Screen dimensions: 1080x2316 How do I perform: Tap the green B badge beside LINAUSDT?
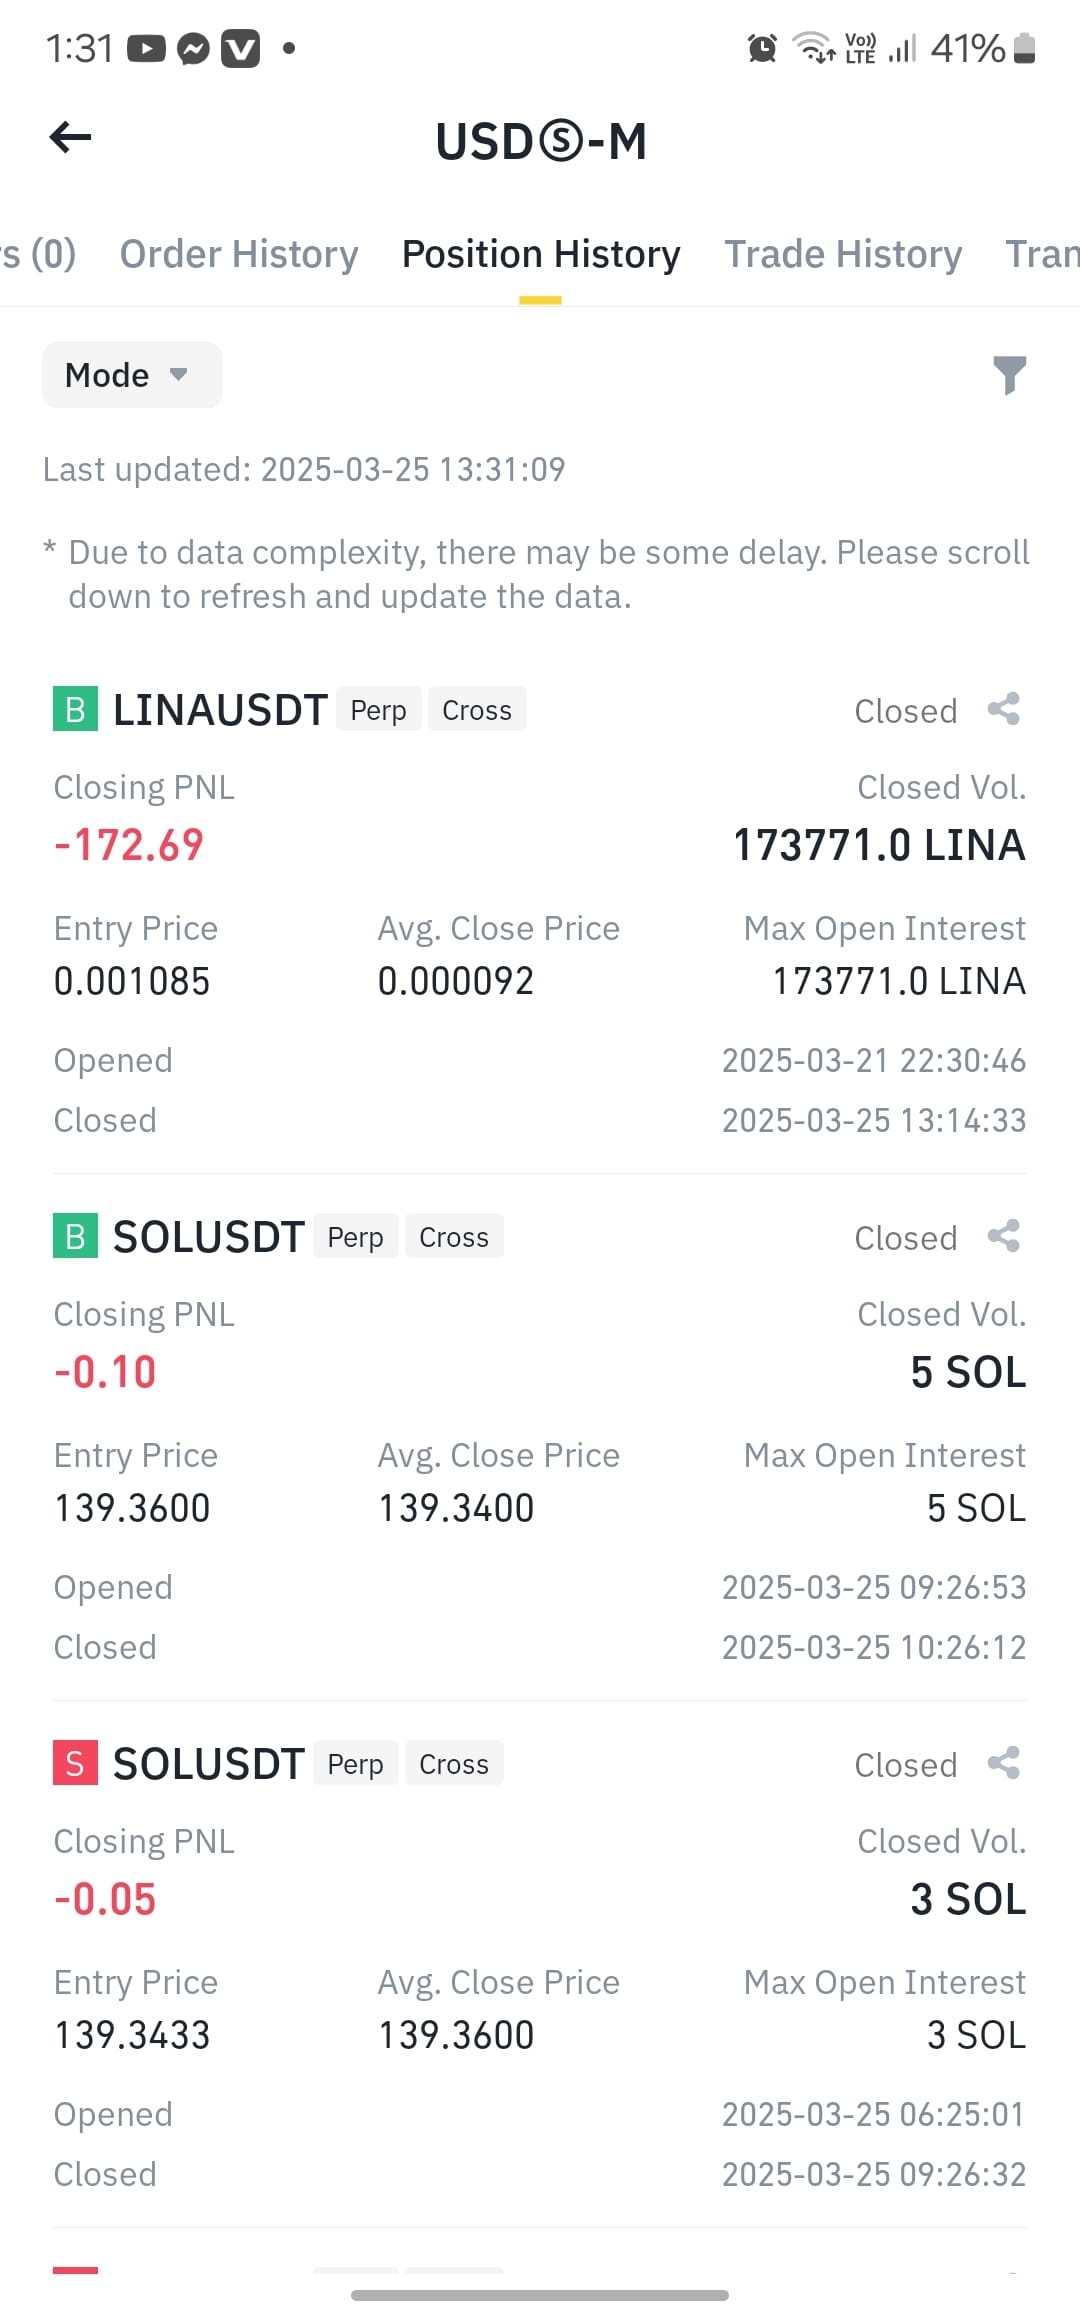tap(75, 709)
